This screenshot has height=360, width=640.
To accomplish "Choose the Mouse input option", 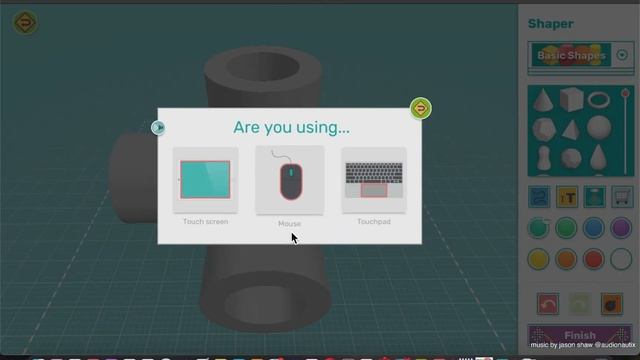I will pos(290,180).
